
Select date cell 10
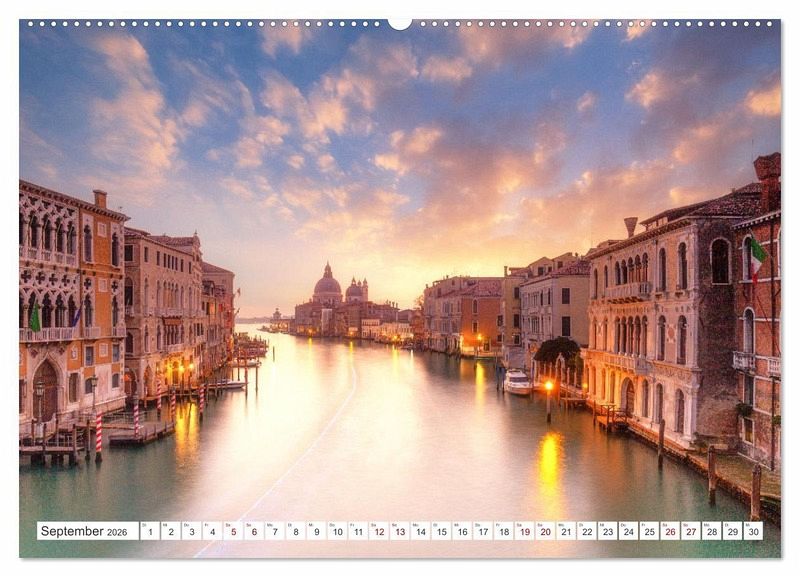pos(337,531)
